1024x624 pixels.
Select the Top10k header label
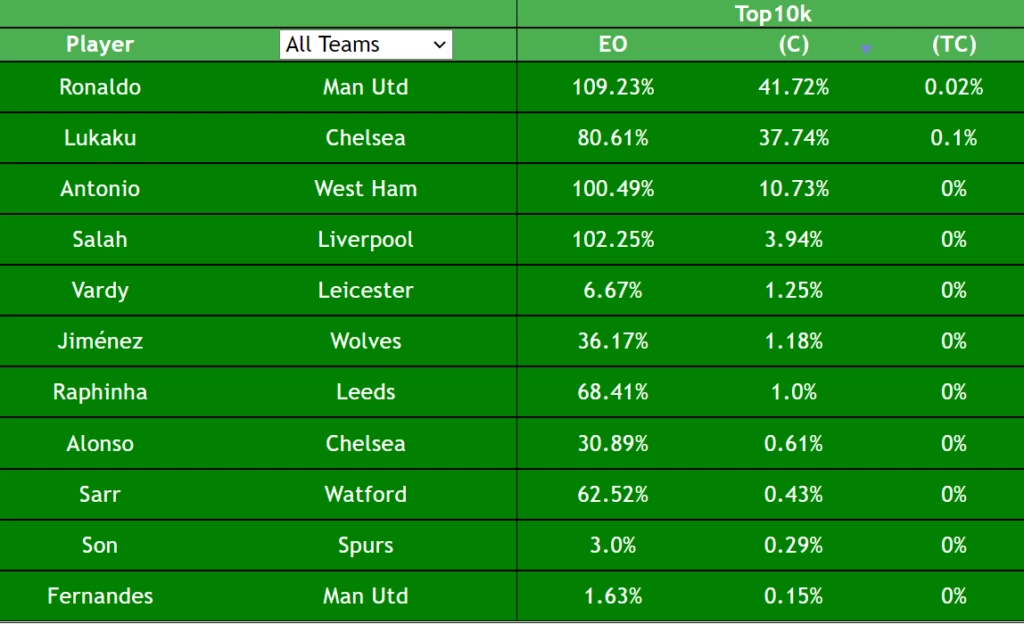coord(773,14)
